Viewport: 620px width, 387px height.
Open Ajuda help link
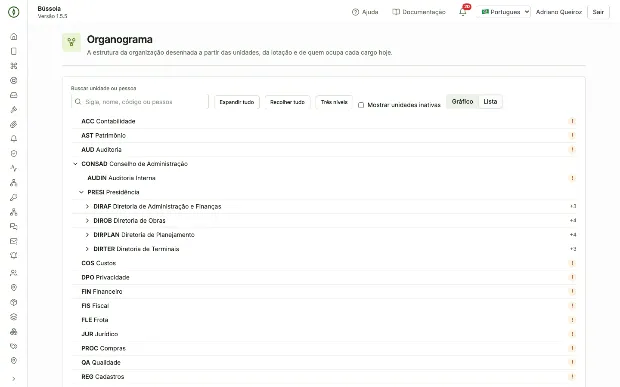coord(365,12)
